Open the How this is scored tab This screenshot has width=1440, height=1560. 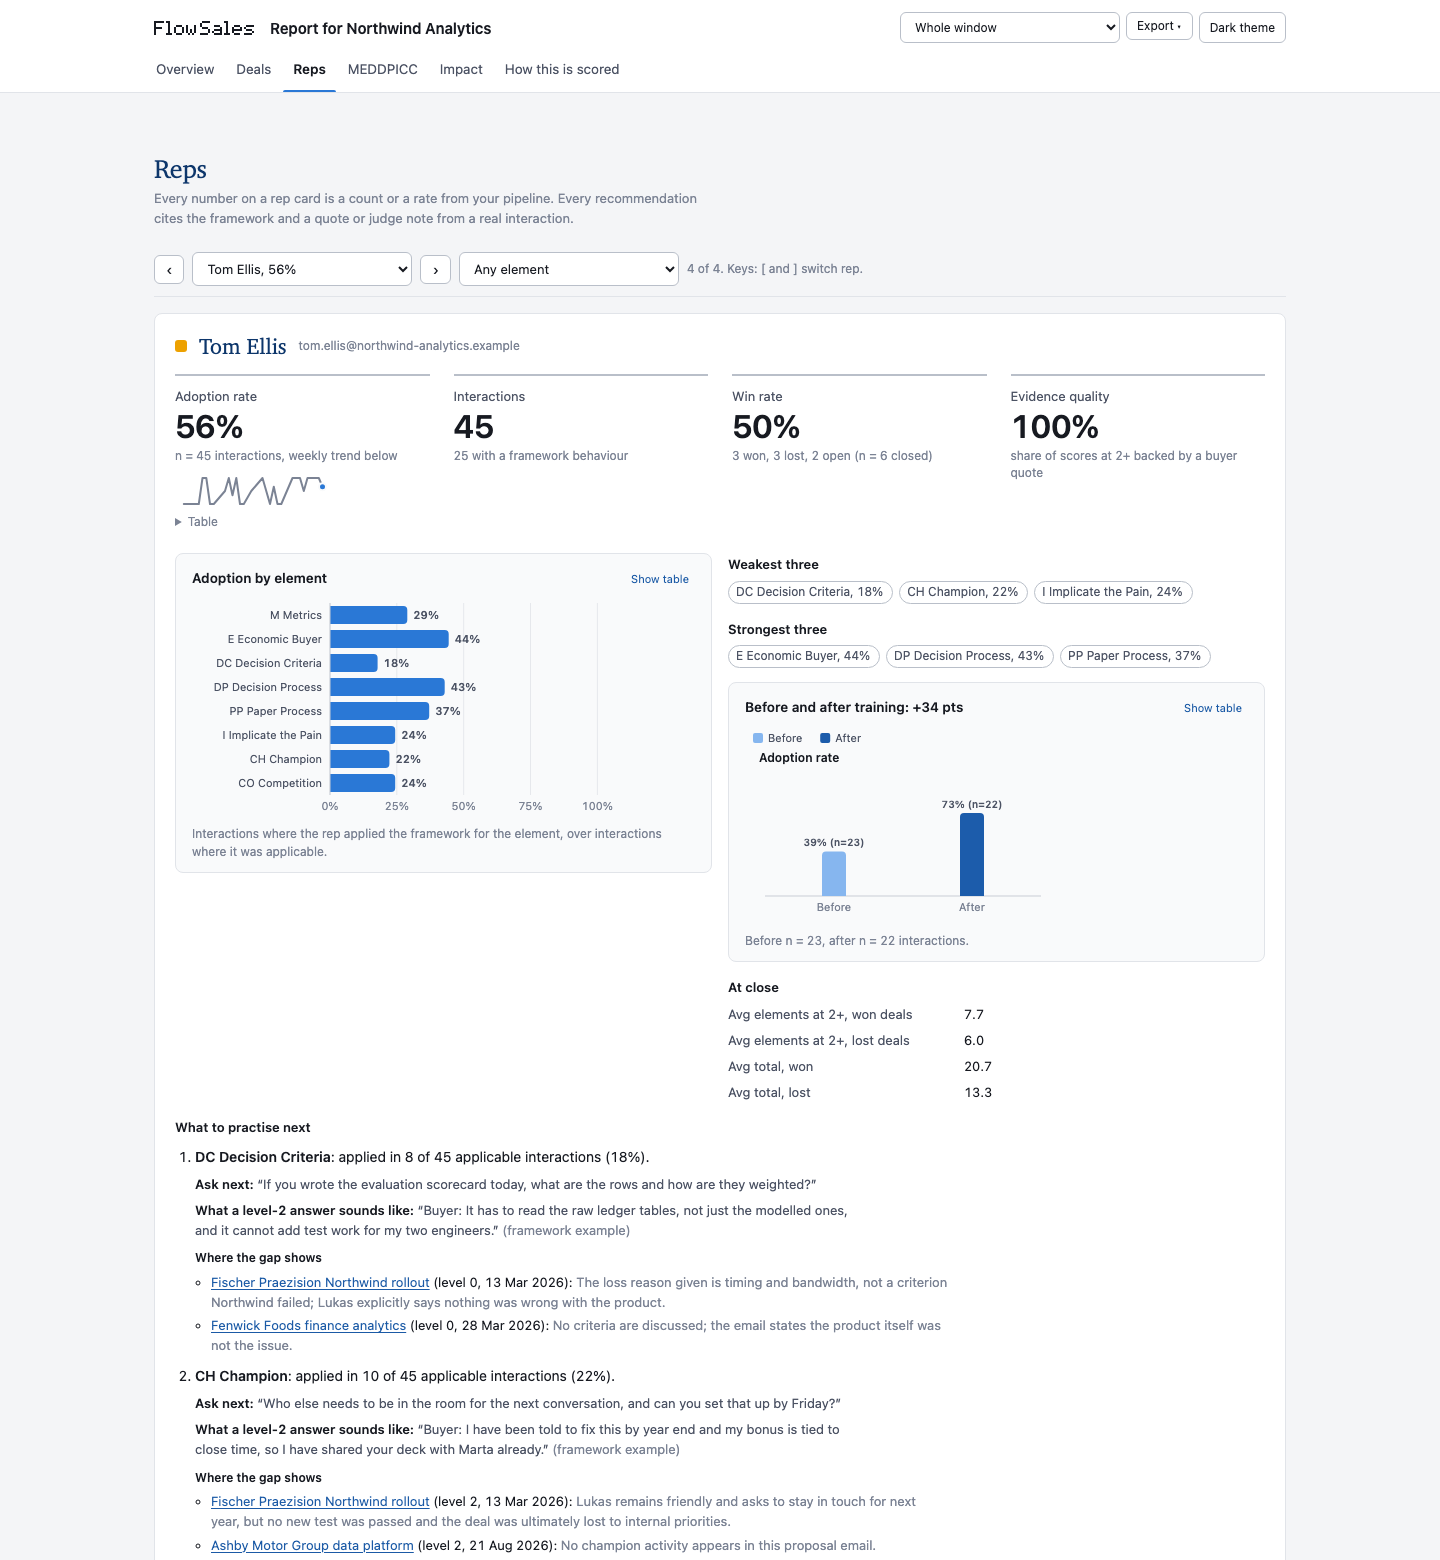(562, 69)
